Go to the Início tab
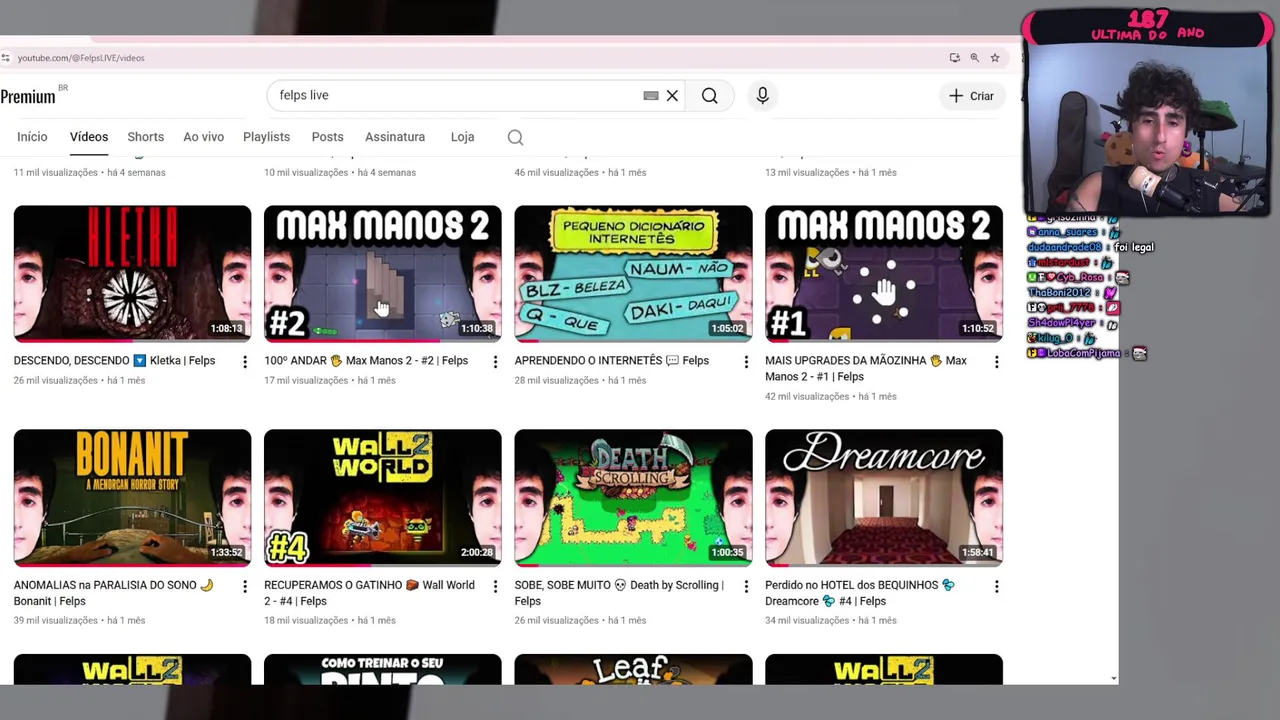Screen dimensions: 1280x720 pyautogui.click(x=32, y=137)
